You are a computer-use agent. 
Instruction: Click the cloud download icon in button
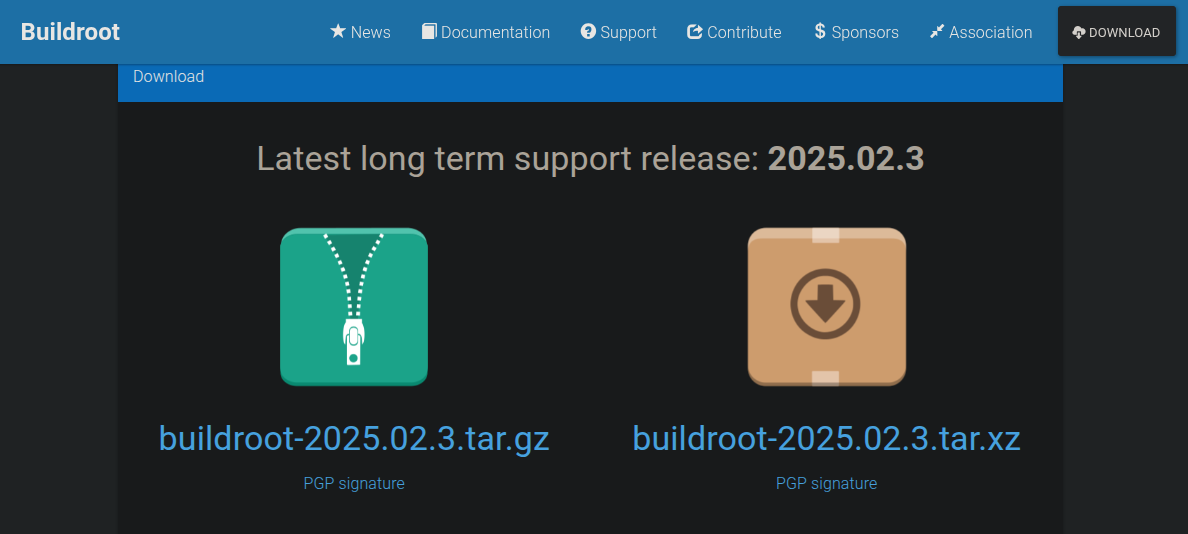1079,33
